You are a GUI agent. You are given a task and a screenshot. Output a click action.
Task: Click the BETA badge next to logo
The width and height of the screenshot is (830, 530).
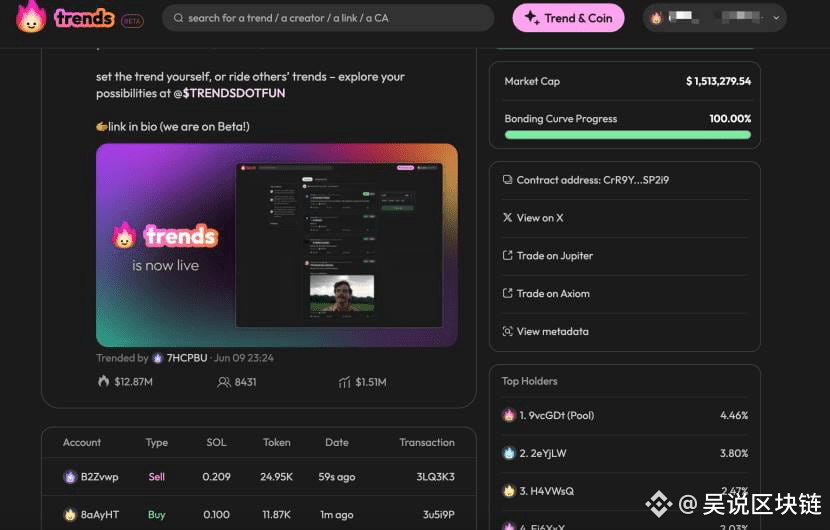pos(132,21)
